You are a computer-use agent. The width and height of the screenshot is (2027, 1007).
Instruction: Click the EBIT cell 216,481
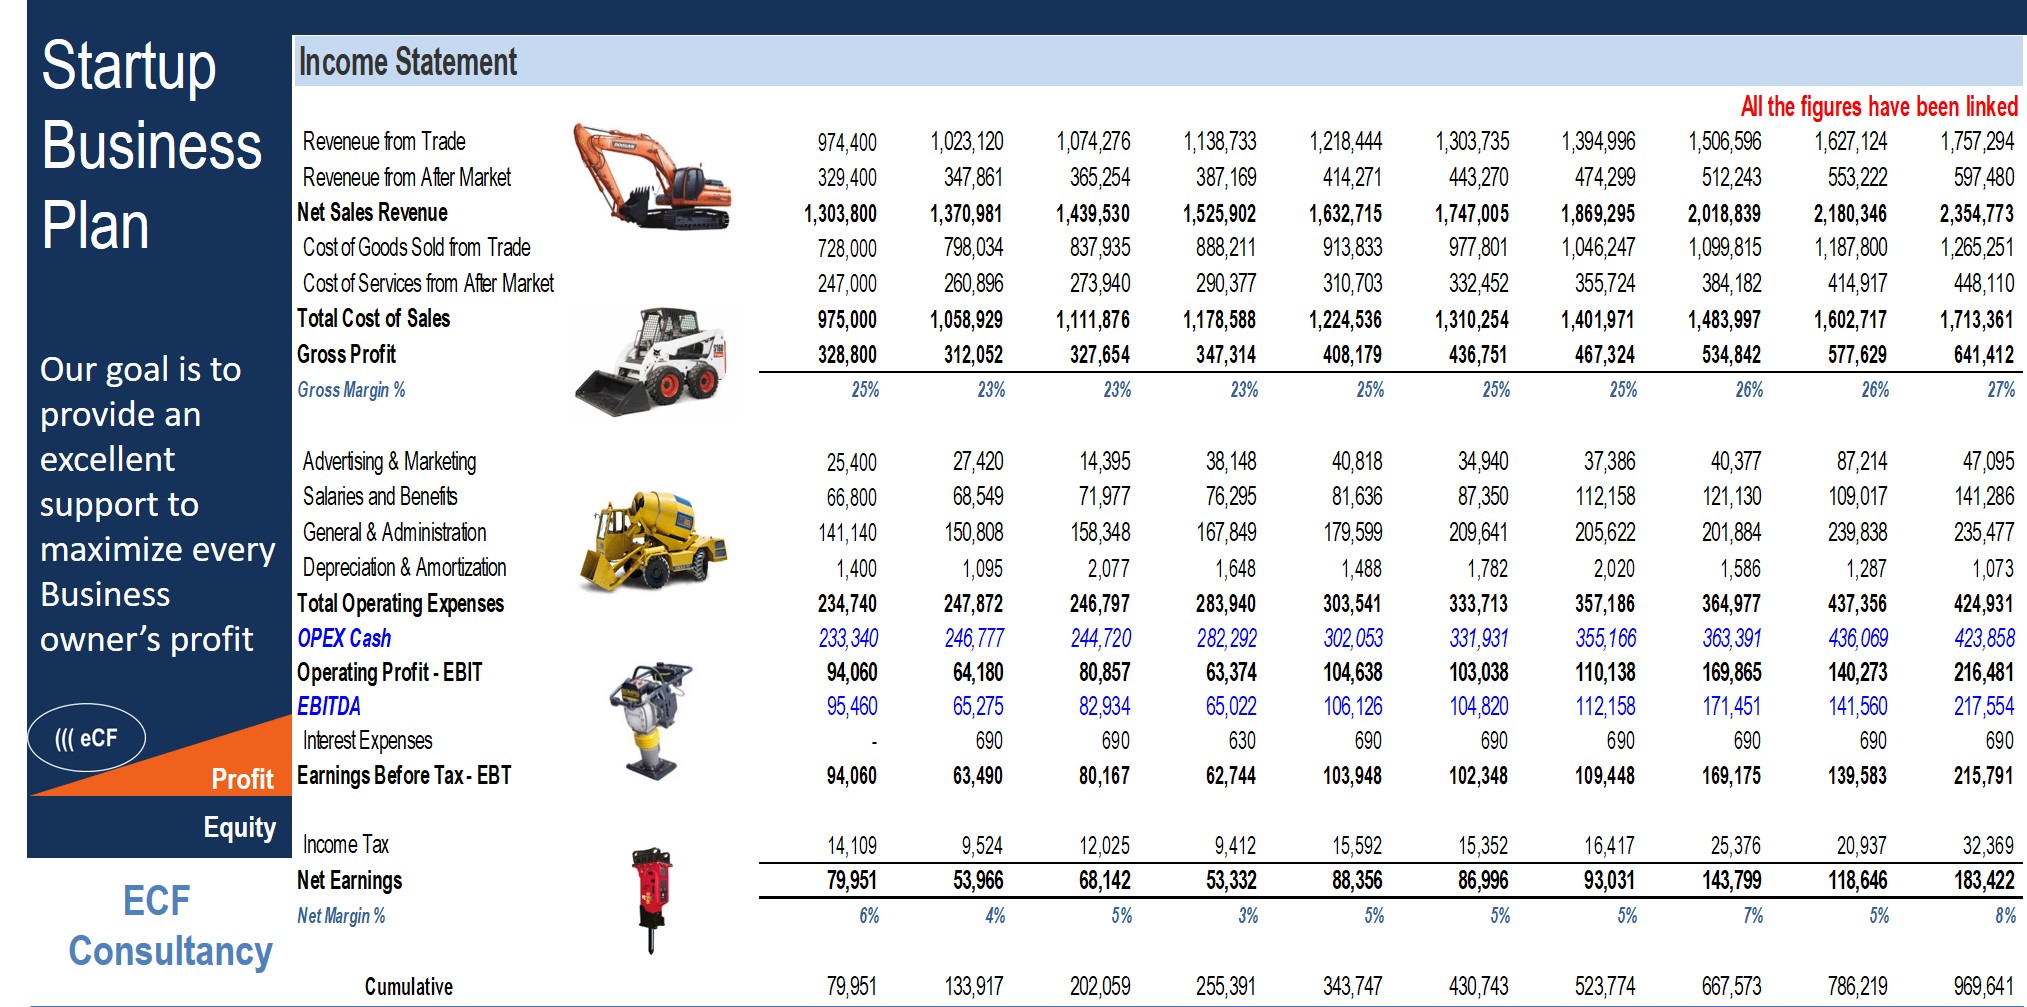(x=1984, y=672)
